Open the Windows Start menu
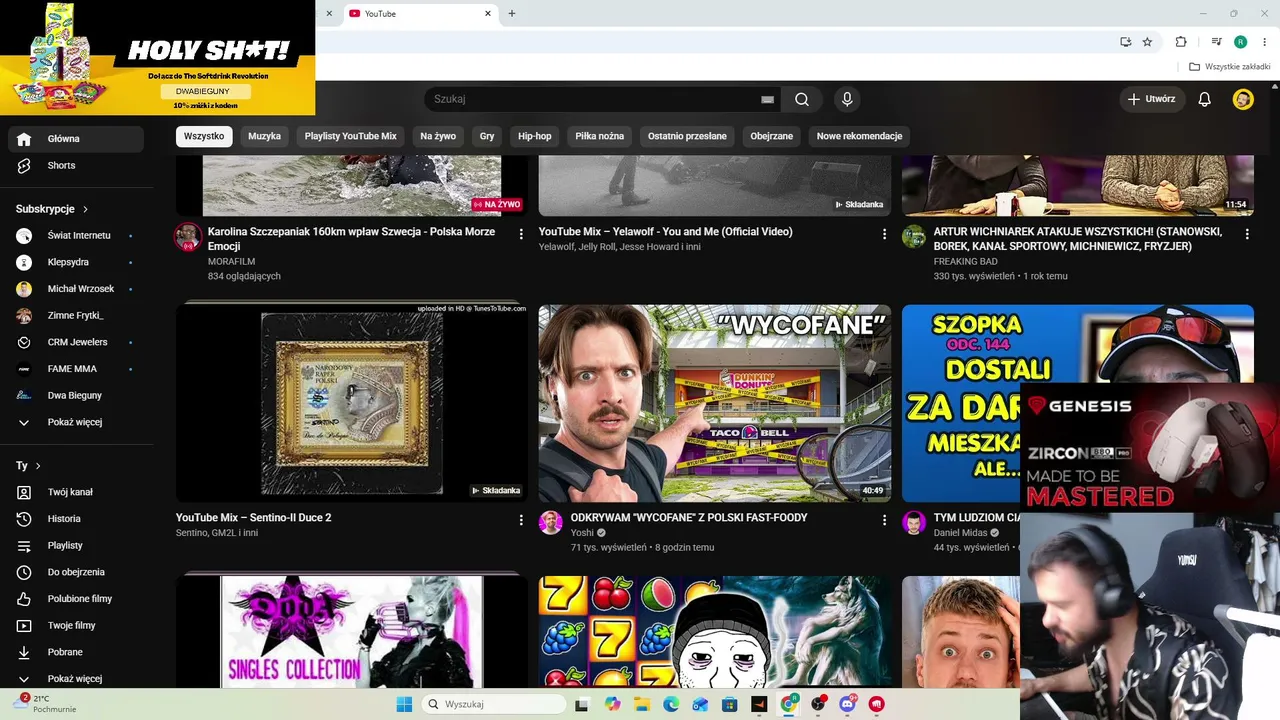The width and height of the screenshot is (1280, 720). [404, 704]
